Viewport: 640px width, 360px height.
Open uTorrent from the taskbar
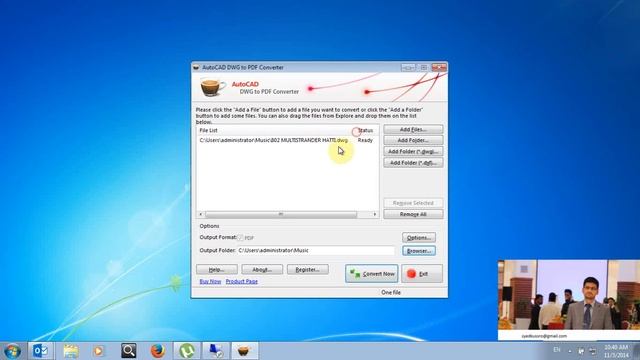(187, 351)
